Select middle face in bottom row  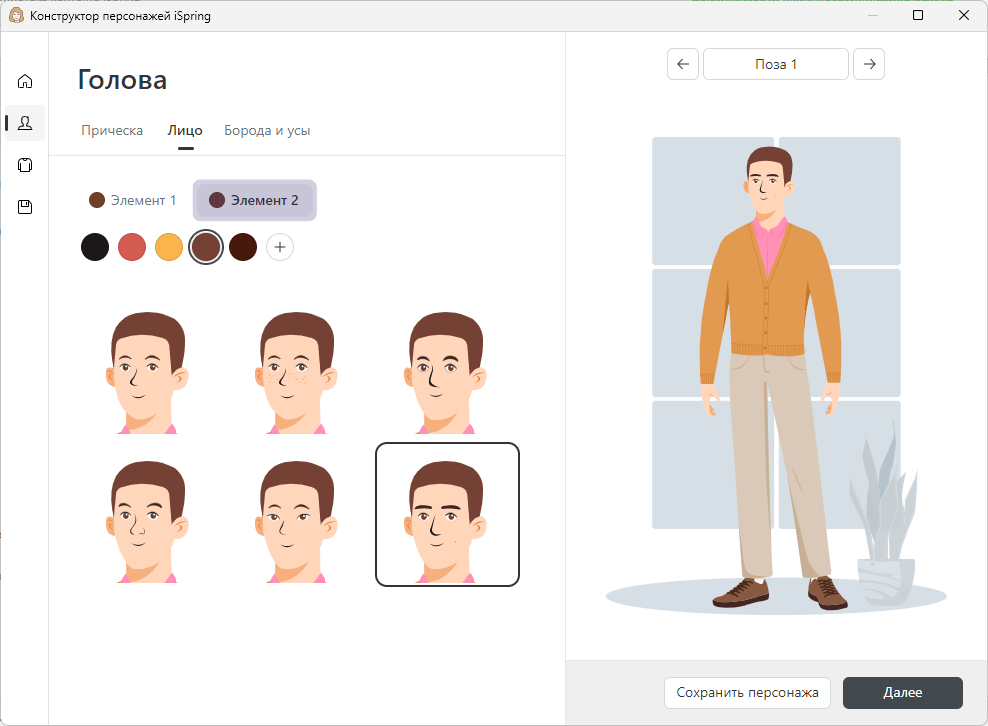click(296, 521)
